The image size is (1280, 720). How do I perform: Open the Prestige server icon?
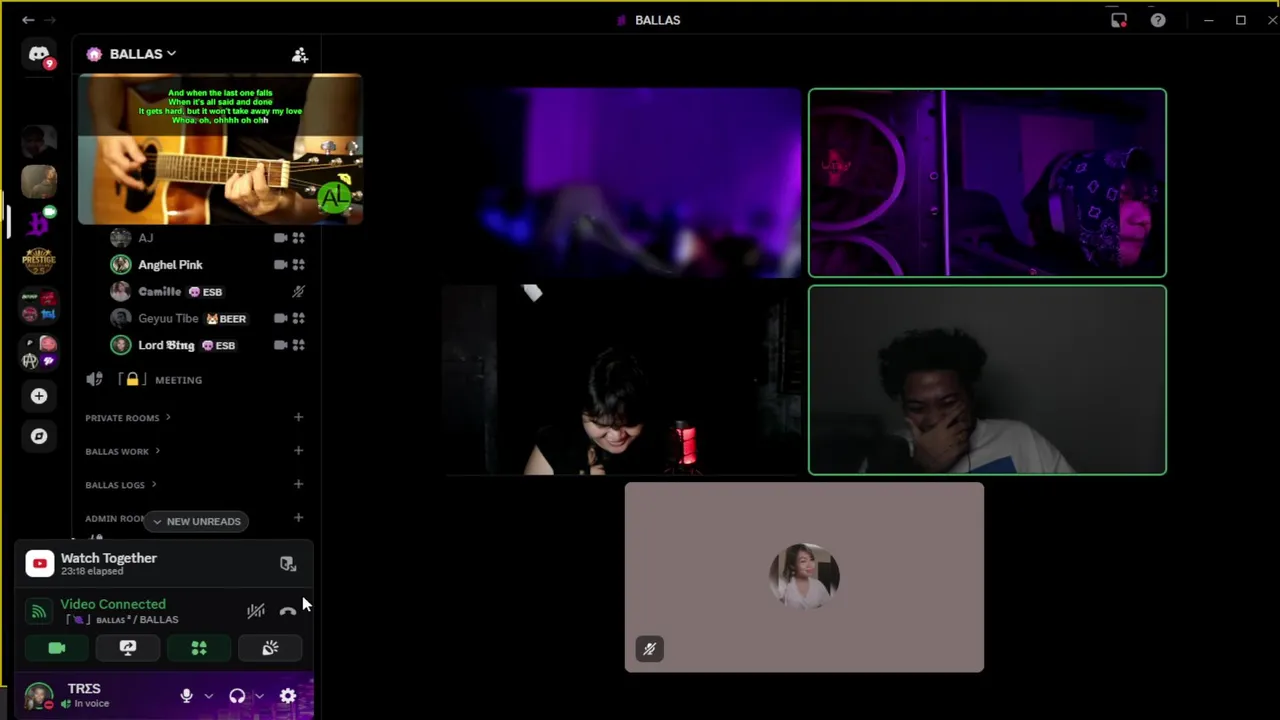[x=39, y=262]
